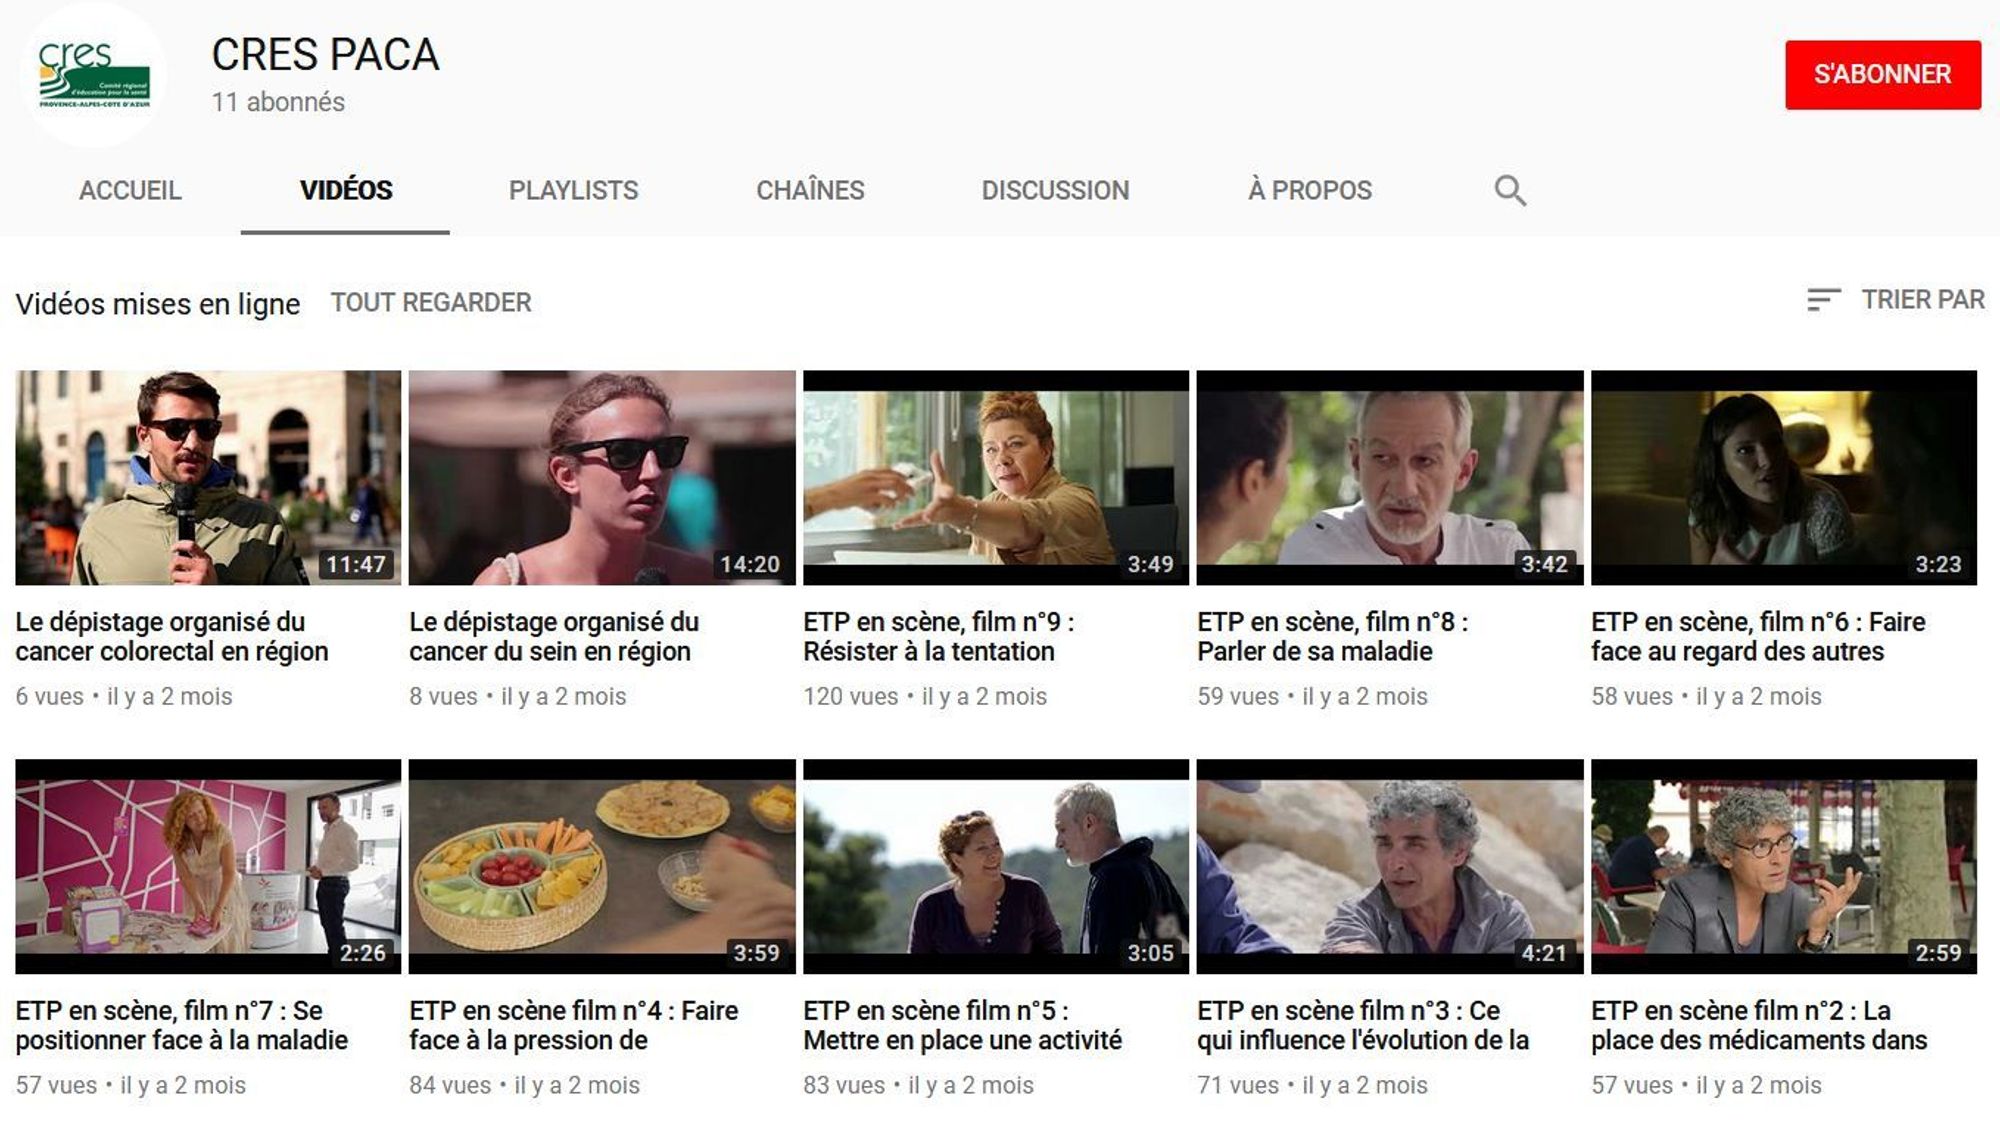2000x1134 pixels.
Task: Click the TOUT REGARDER link
Action: [x=432, y=302]
